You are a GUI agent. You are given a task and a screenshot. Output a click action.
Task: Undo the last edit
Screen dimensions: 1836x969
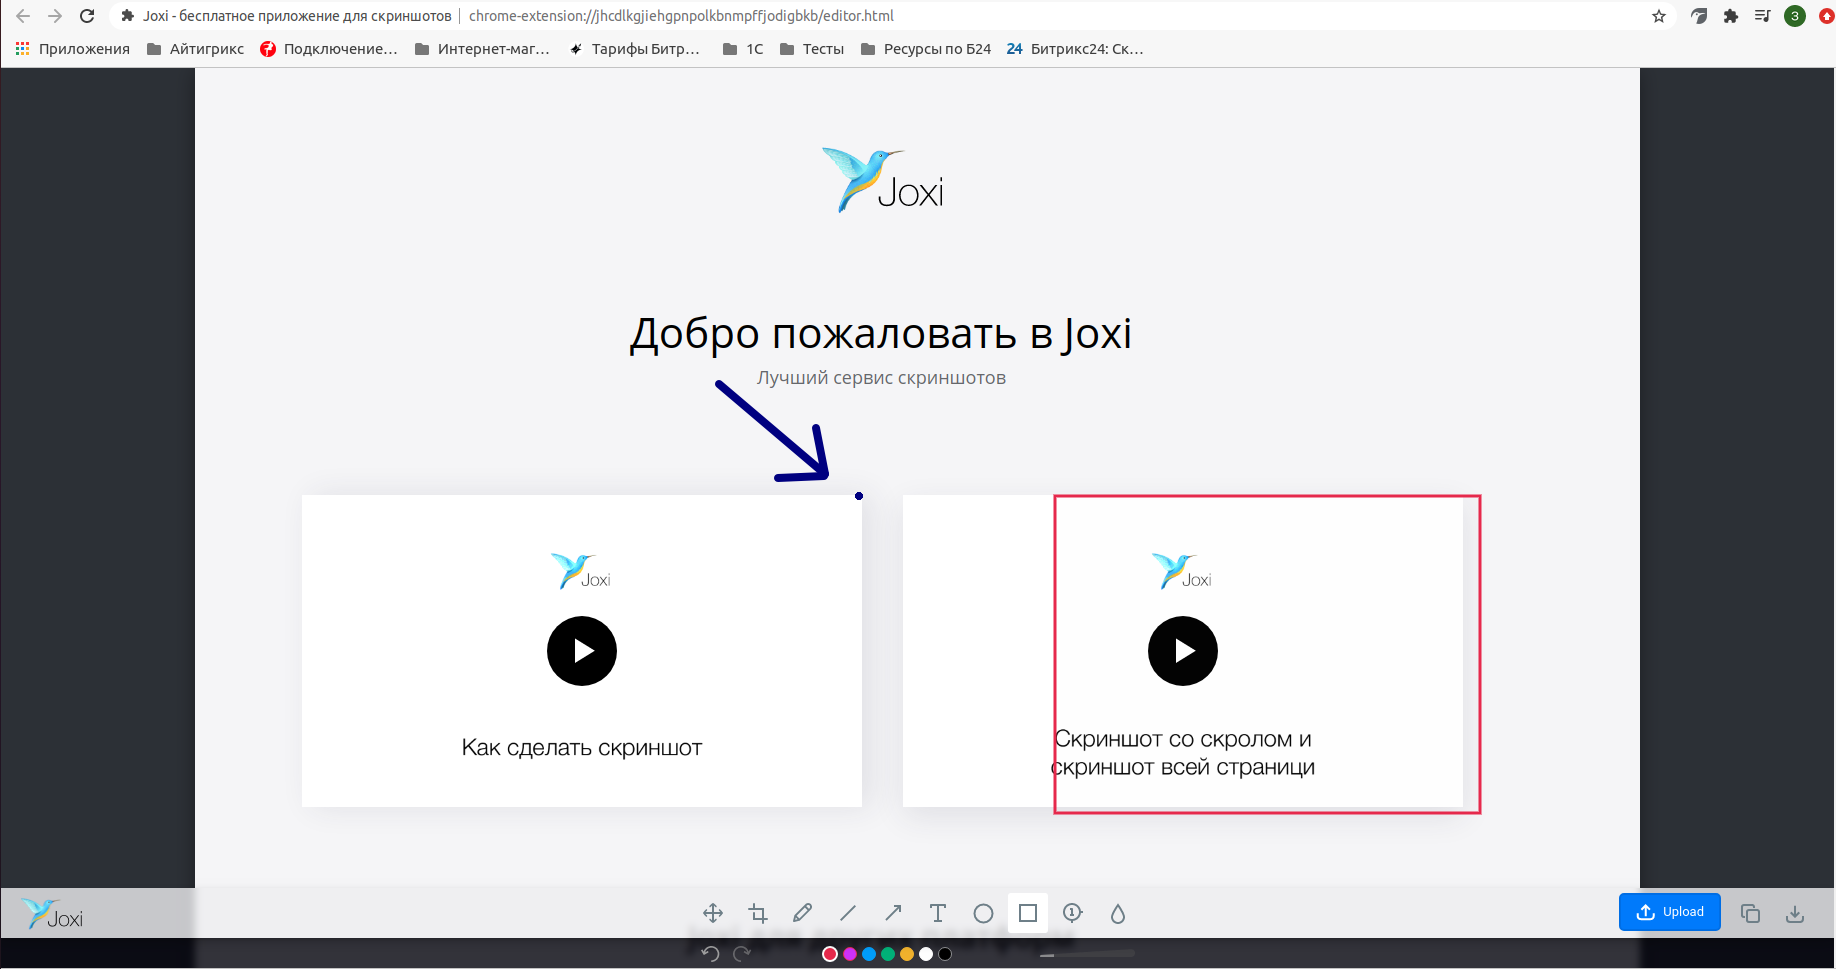pyautogui.click(x=710, y=954)
